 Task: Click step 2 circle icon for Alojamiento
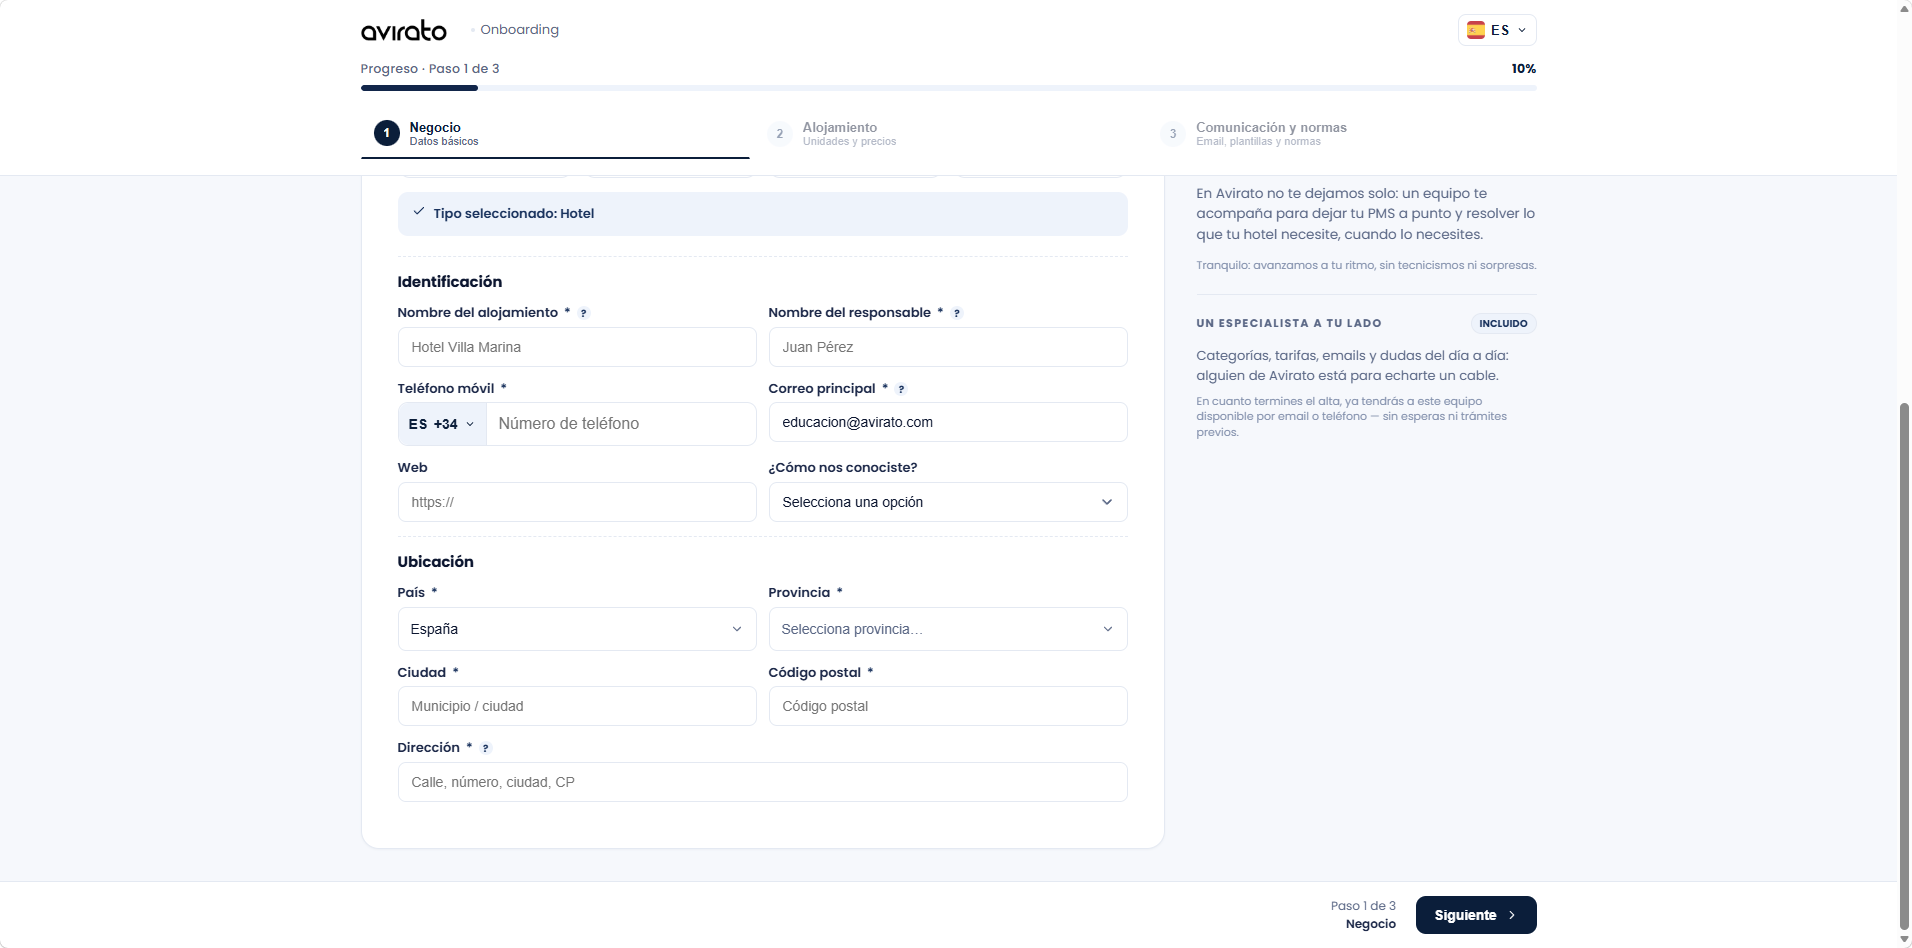click(x=779, y=133)
